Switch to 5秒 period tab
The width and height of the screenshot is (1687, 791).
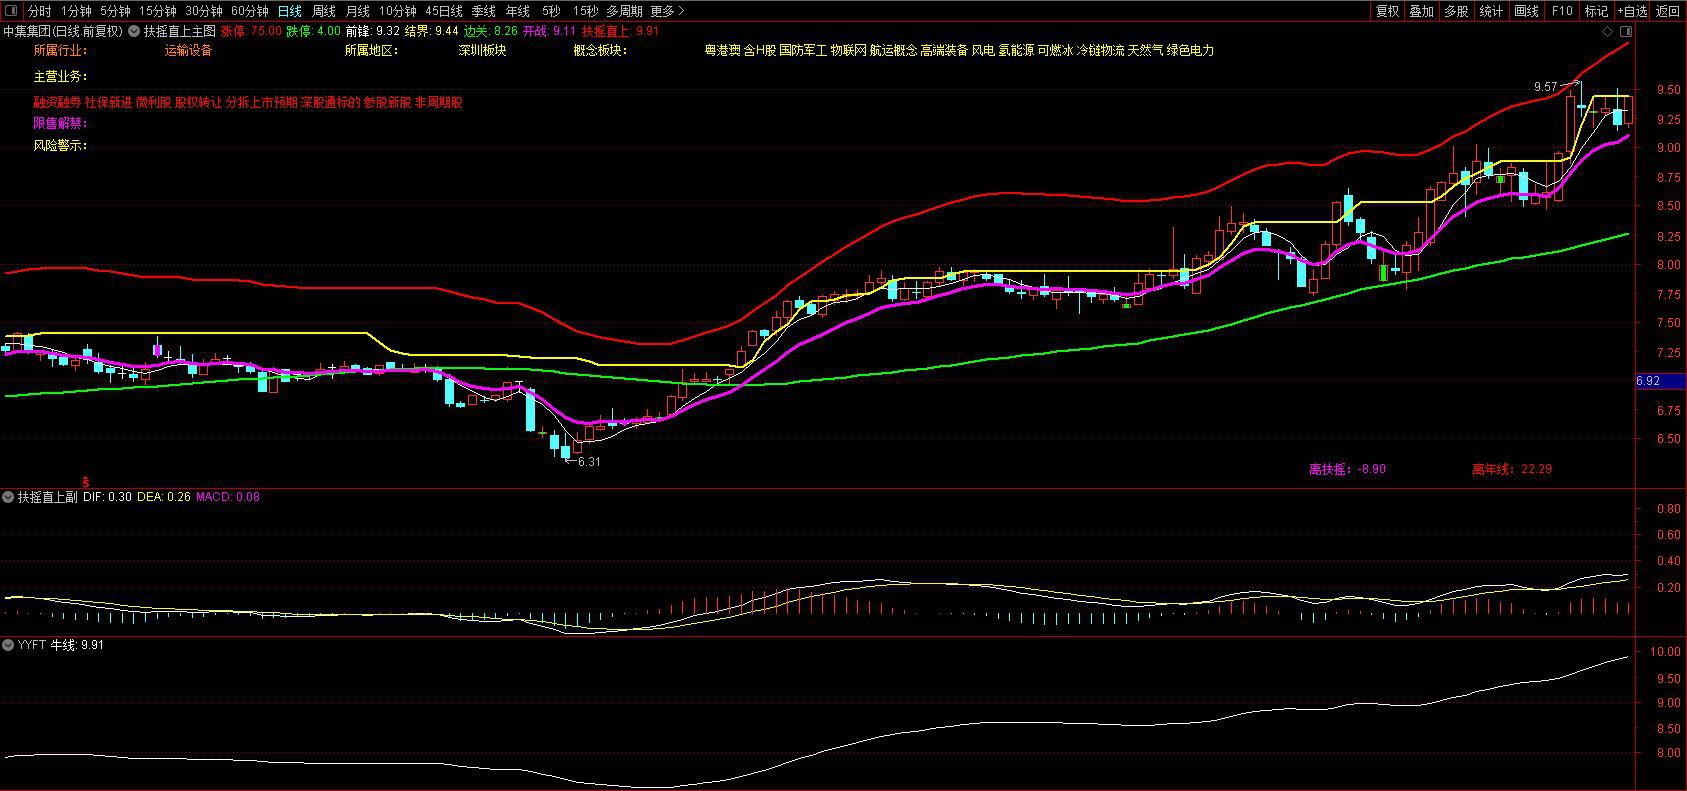point(551,11)
